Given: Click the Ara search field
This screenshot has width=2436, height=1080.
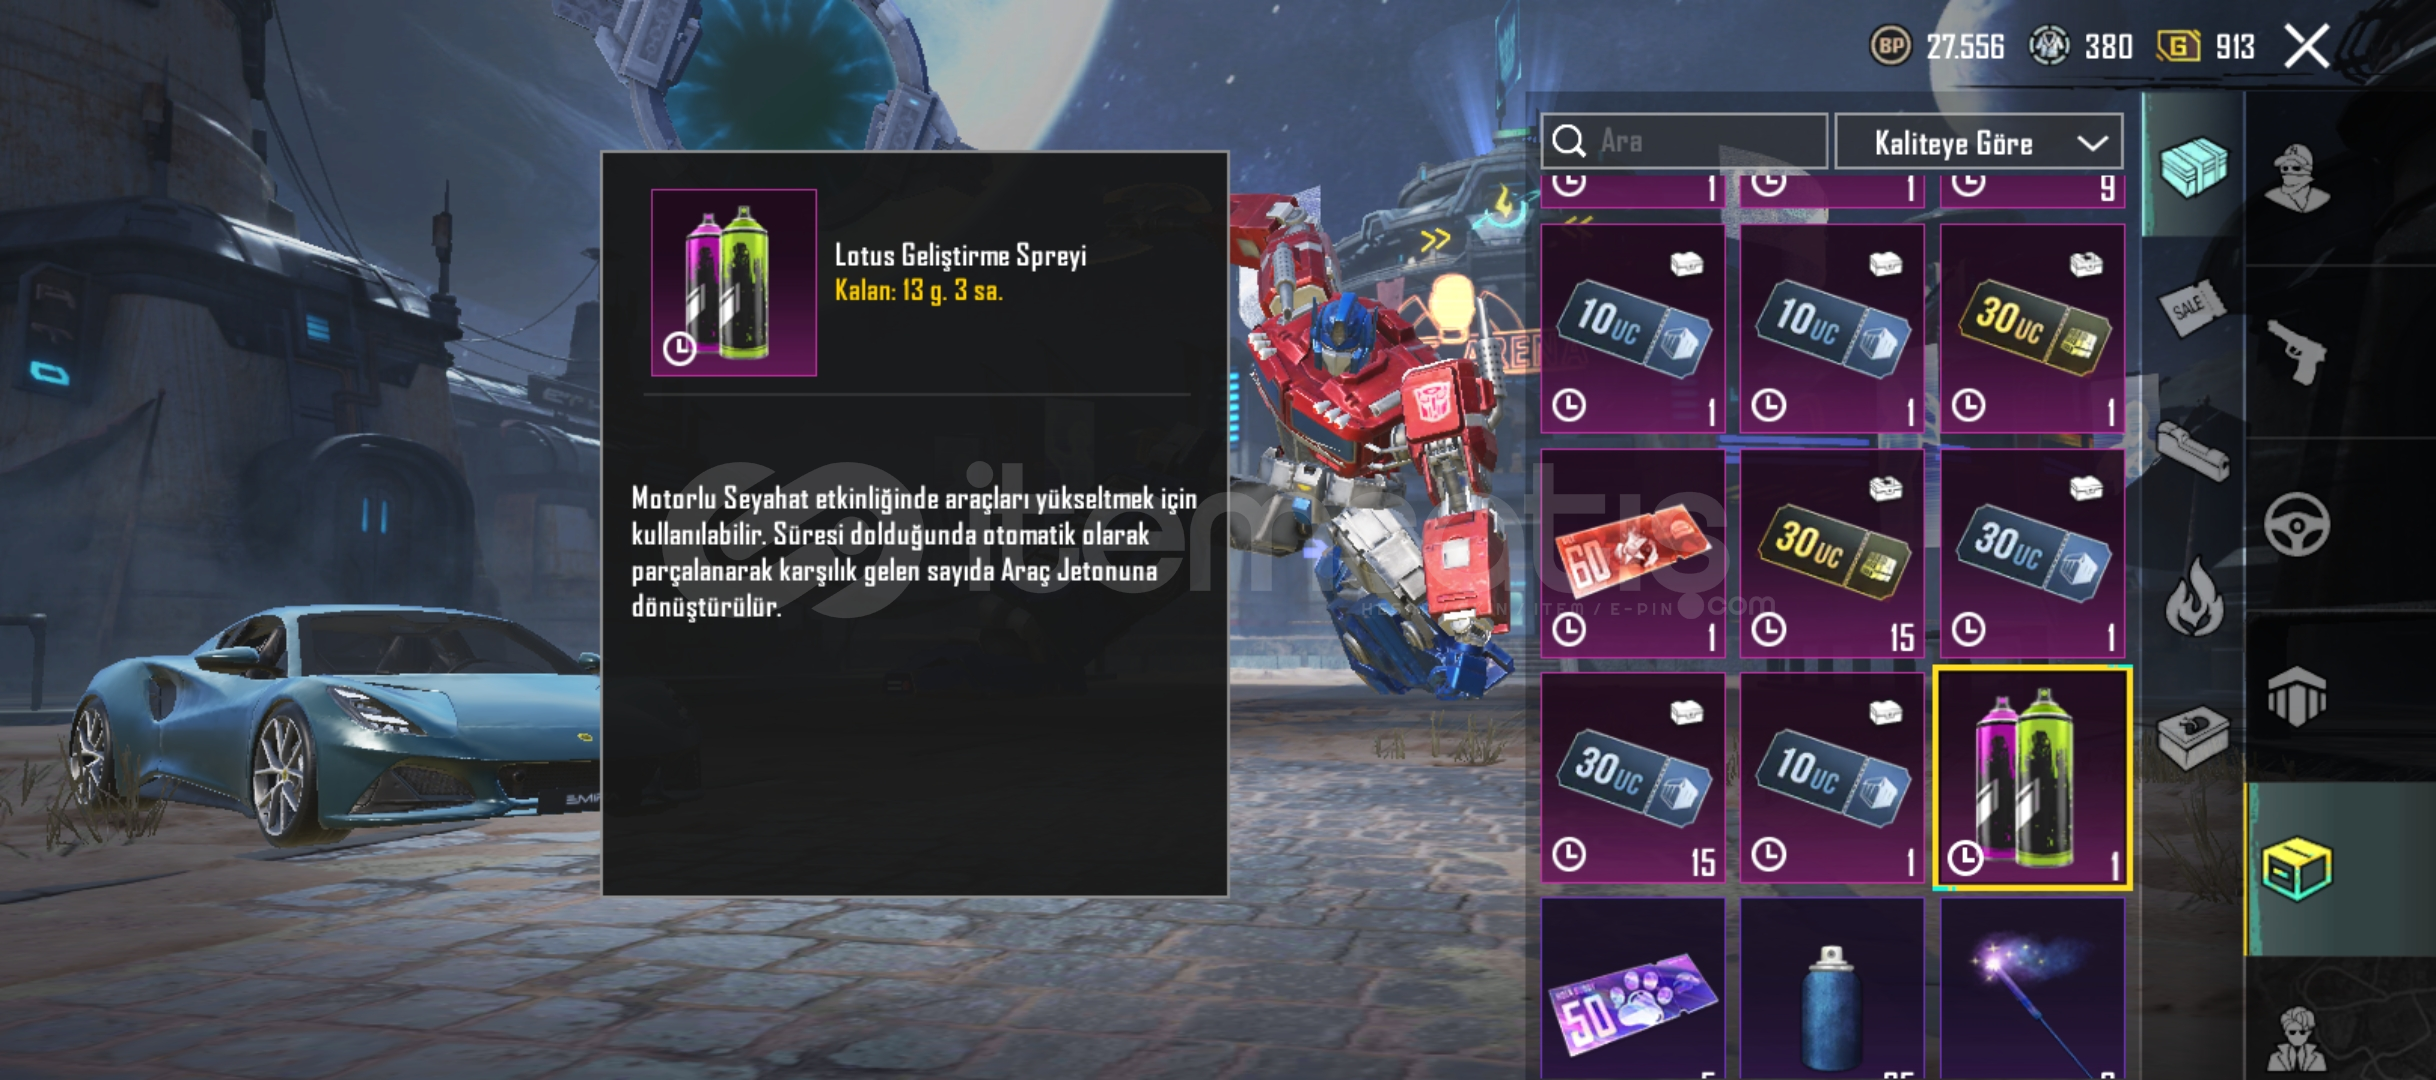Looking at the screenshot, I should tap(1684, 142).
